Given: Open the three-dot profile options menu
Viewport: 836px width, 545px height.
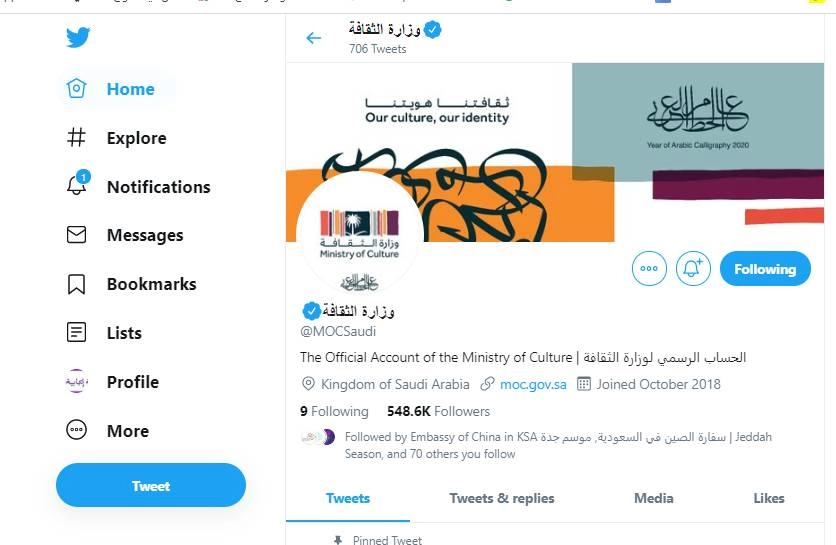Looking at the screenshot, I should (649, 269).
